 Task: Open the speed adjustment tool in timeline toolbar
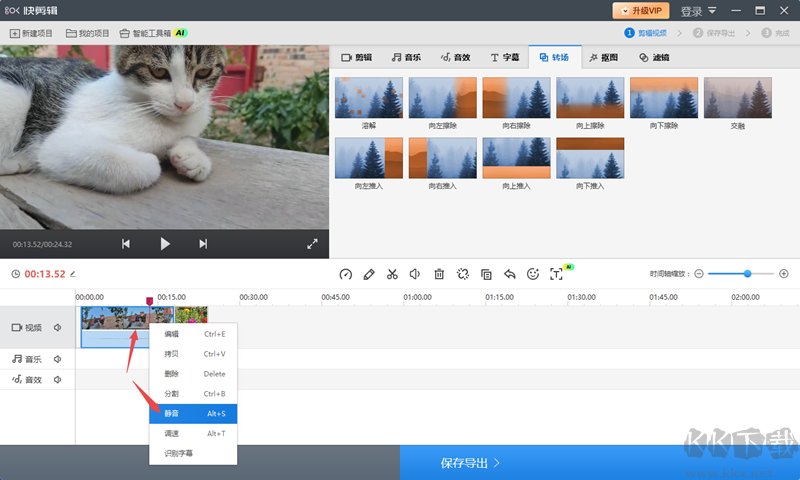tap(345, 274)
